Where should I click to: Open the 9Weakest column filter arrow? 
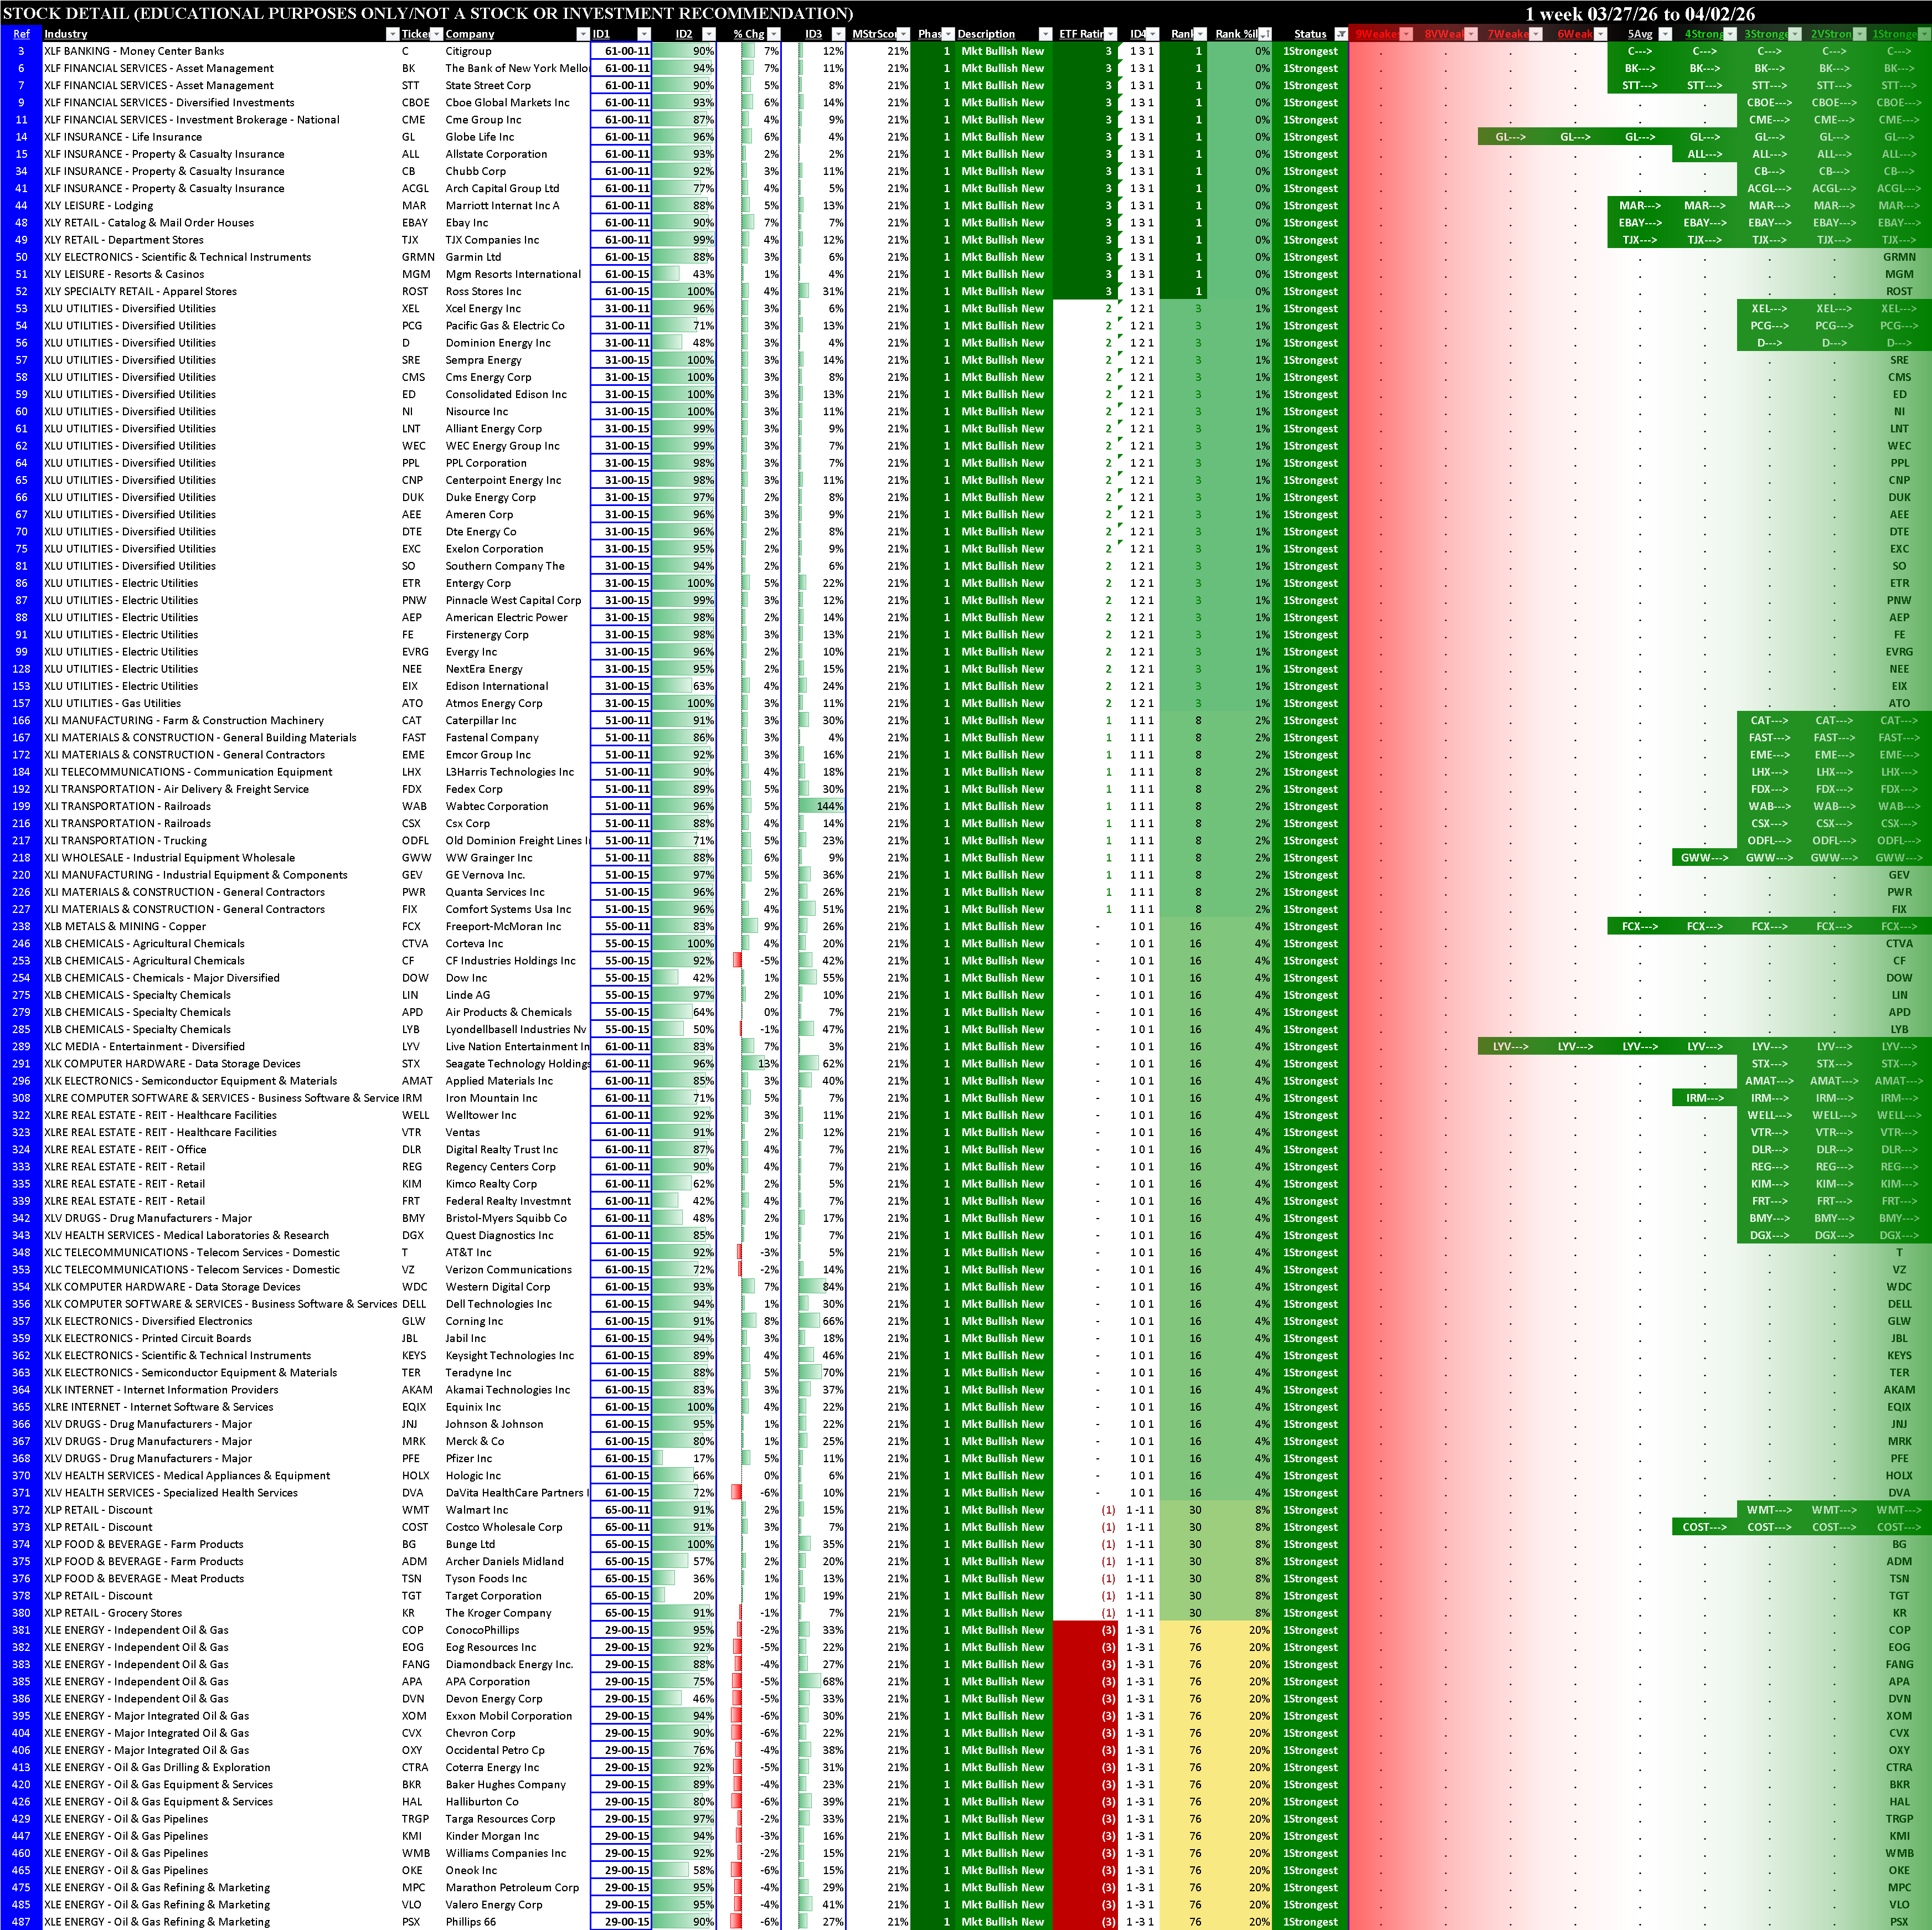click(x=1406, y=34)
